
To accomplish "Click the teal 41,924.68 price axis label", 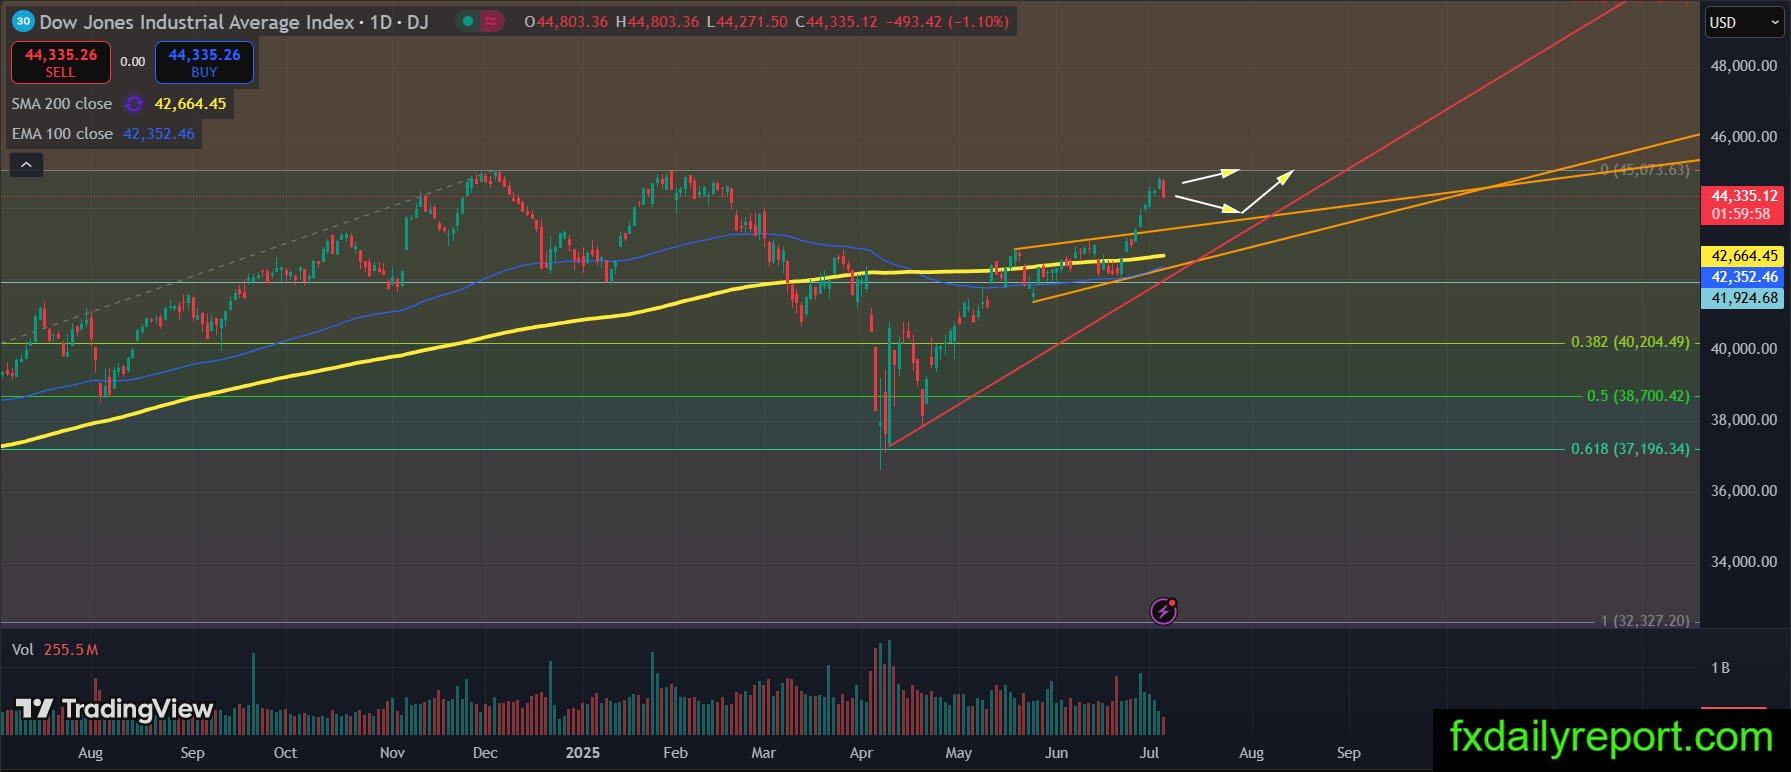I will (x=1744, y=298).
